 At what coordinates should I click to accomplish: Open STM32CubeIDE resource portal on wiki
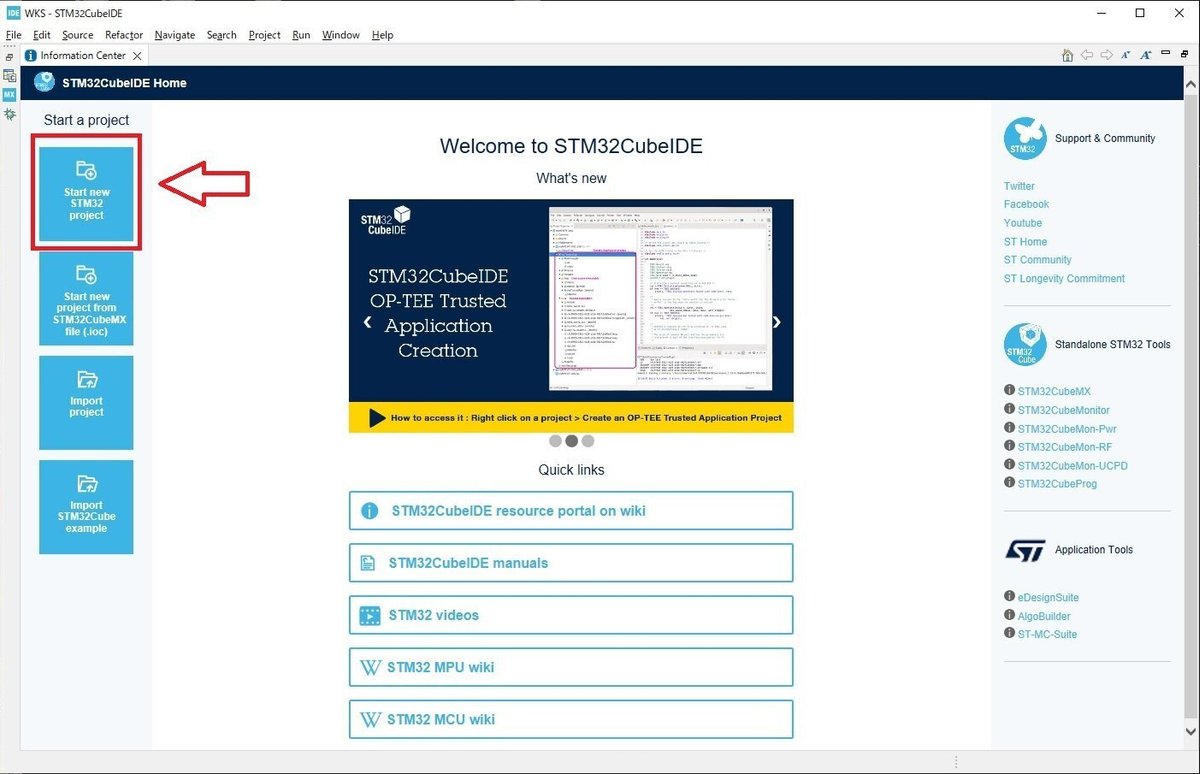pos(571,510)
